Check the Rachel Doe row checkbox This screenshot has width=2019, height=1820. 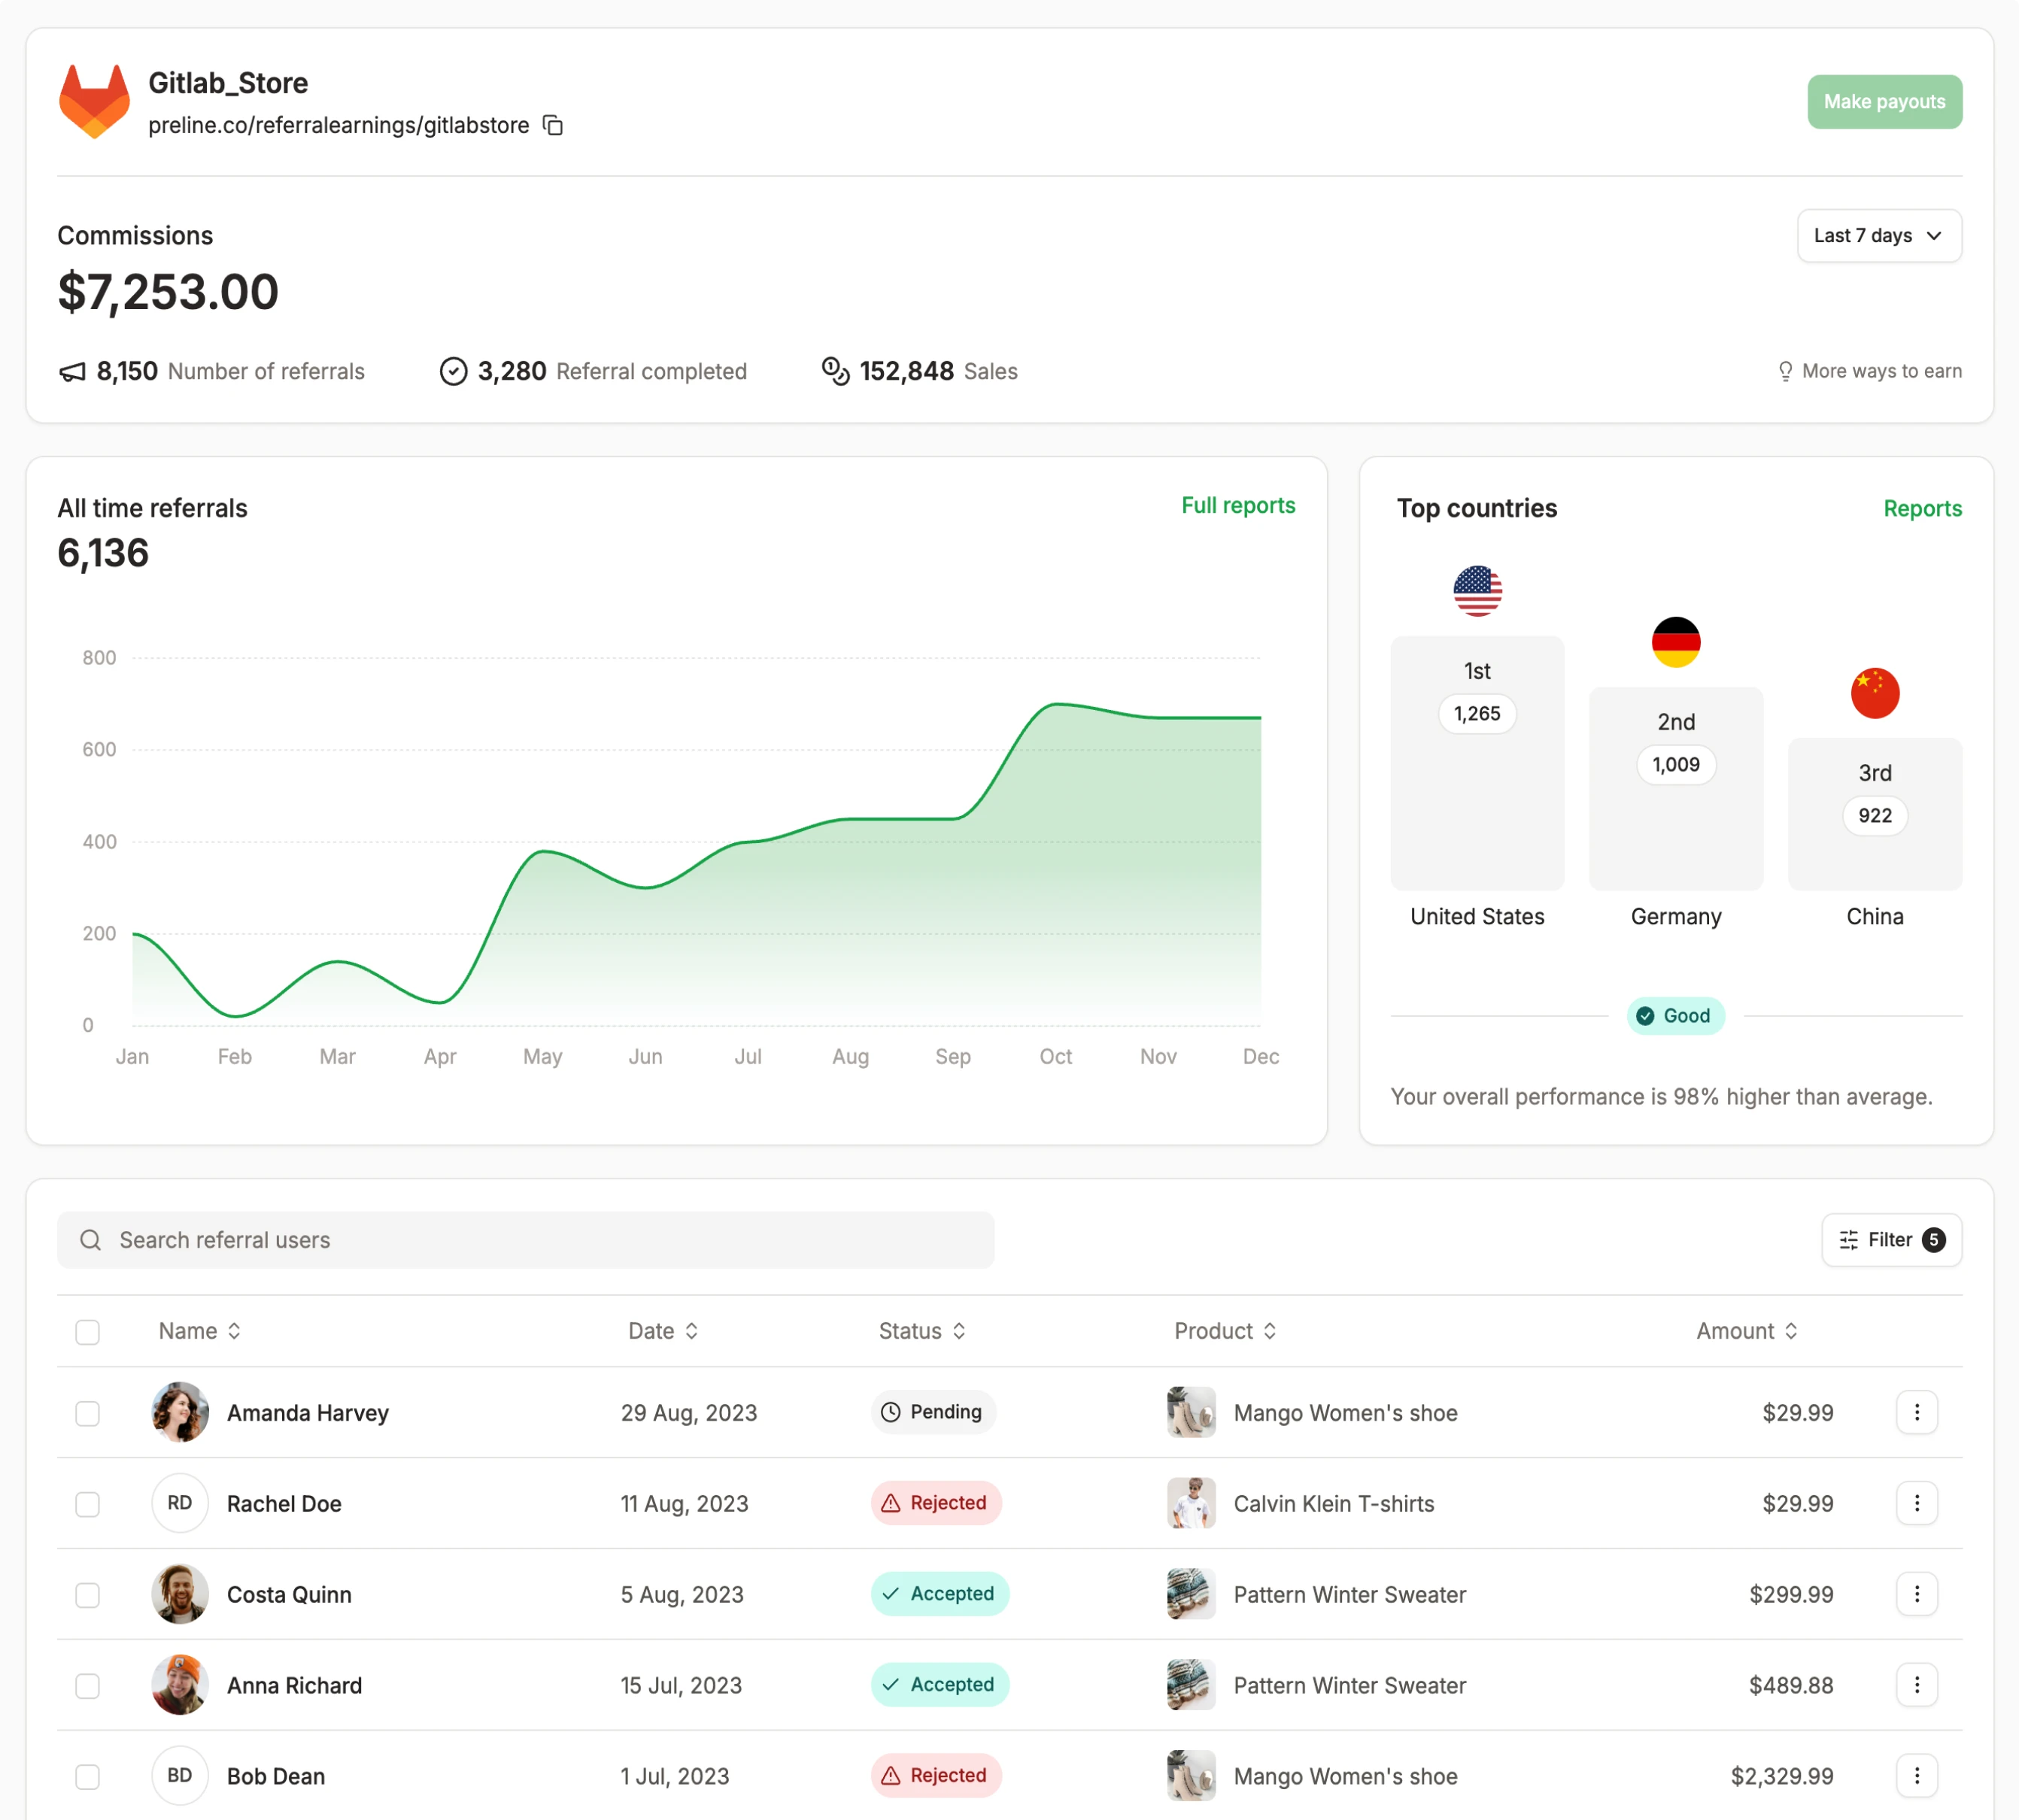88,1504
